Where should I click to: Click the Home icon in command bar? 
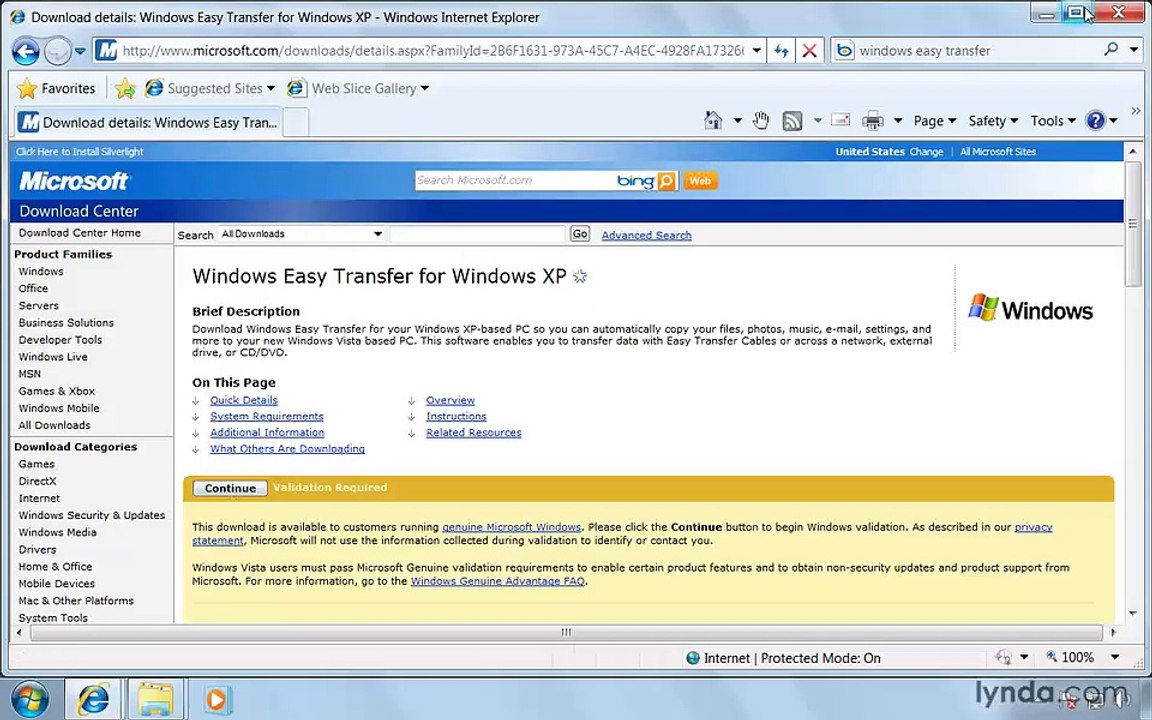pos(713,120)
